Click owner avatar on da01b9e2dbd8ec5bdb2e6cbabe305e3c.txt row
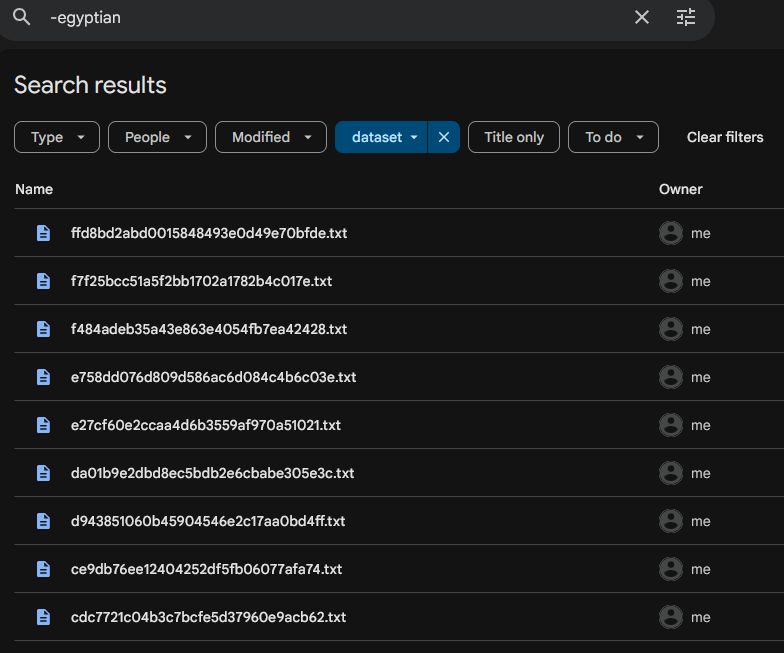Screen dimensions: 784x653 tap(670, 473)
